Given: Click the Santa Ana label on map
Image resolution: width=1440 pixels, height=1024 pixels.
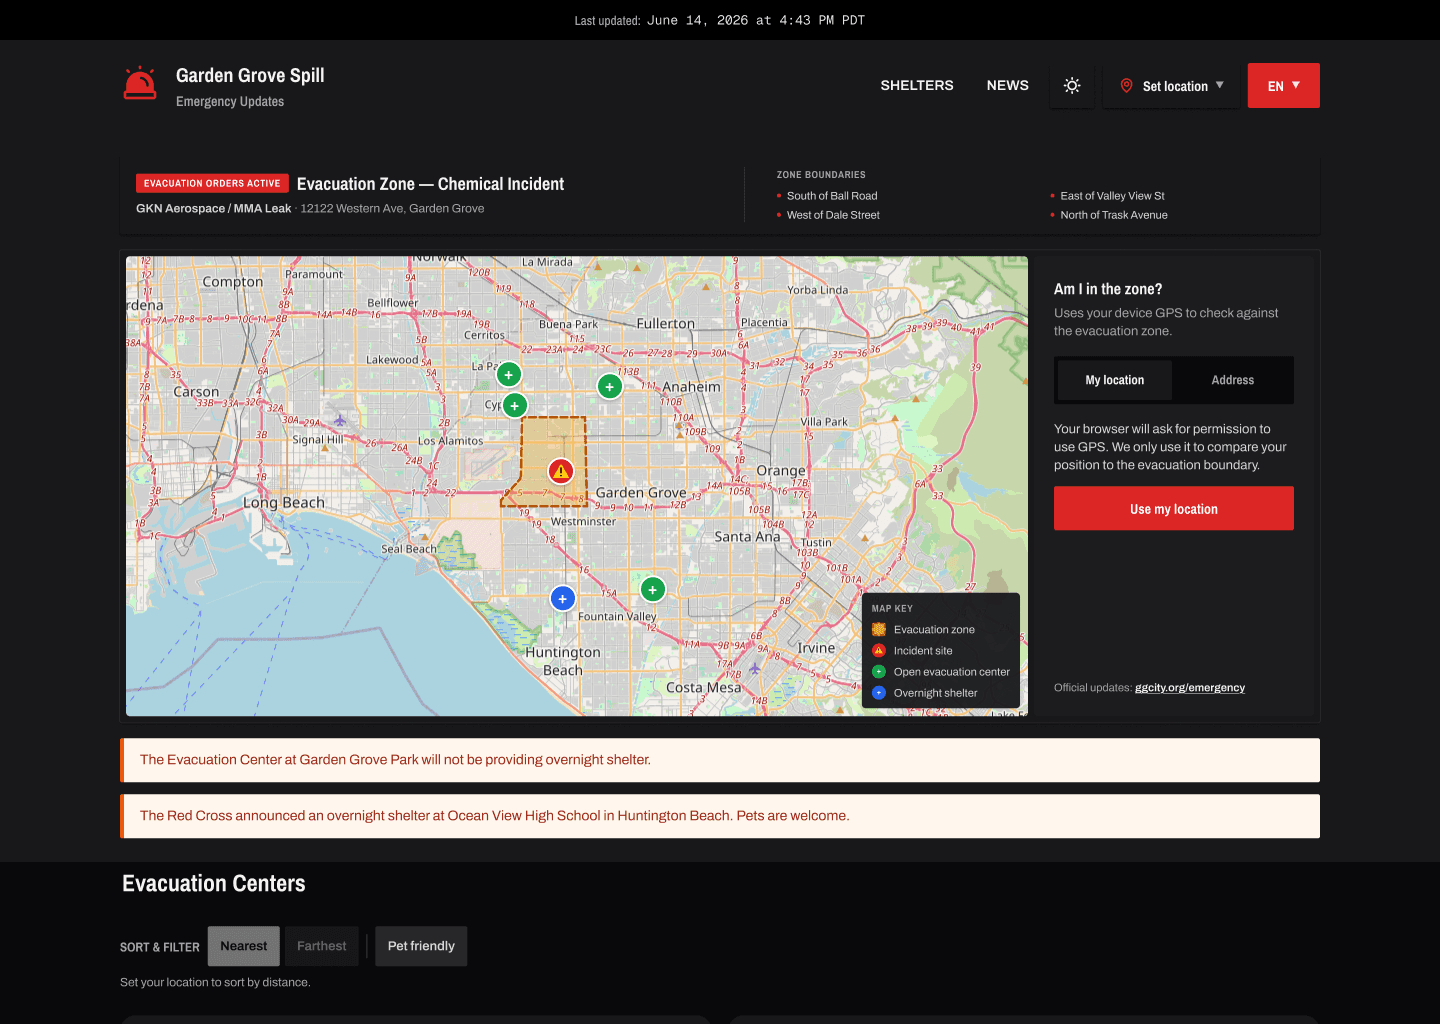Looking at the screenshot, I should click(x=747, y=537).
